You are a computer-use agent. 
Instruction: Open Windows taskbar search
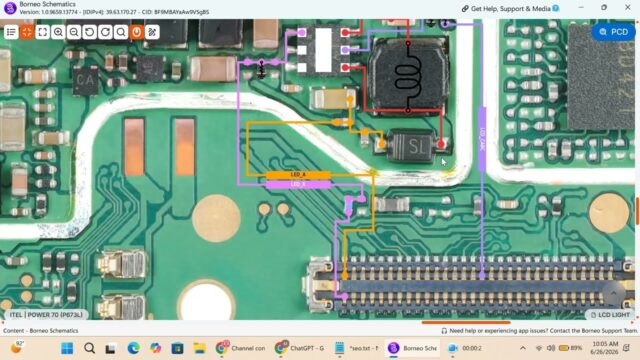[89, 348]
